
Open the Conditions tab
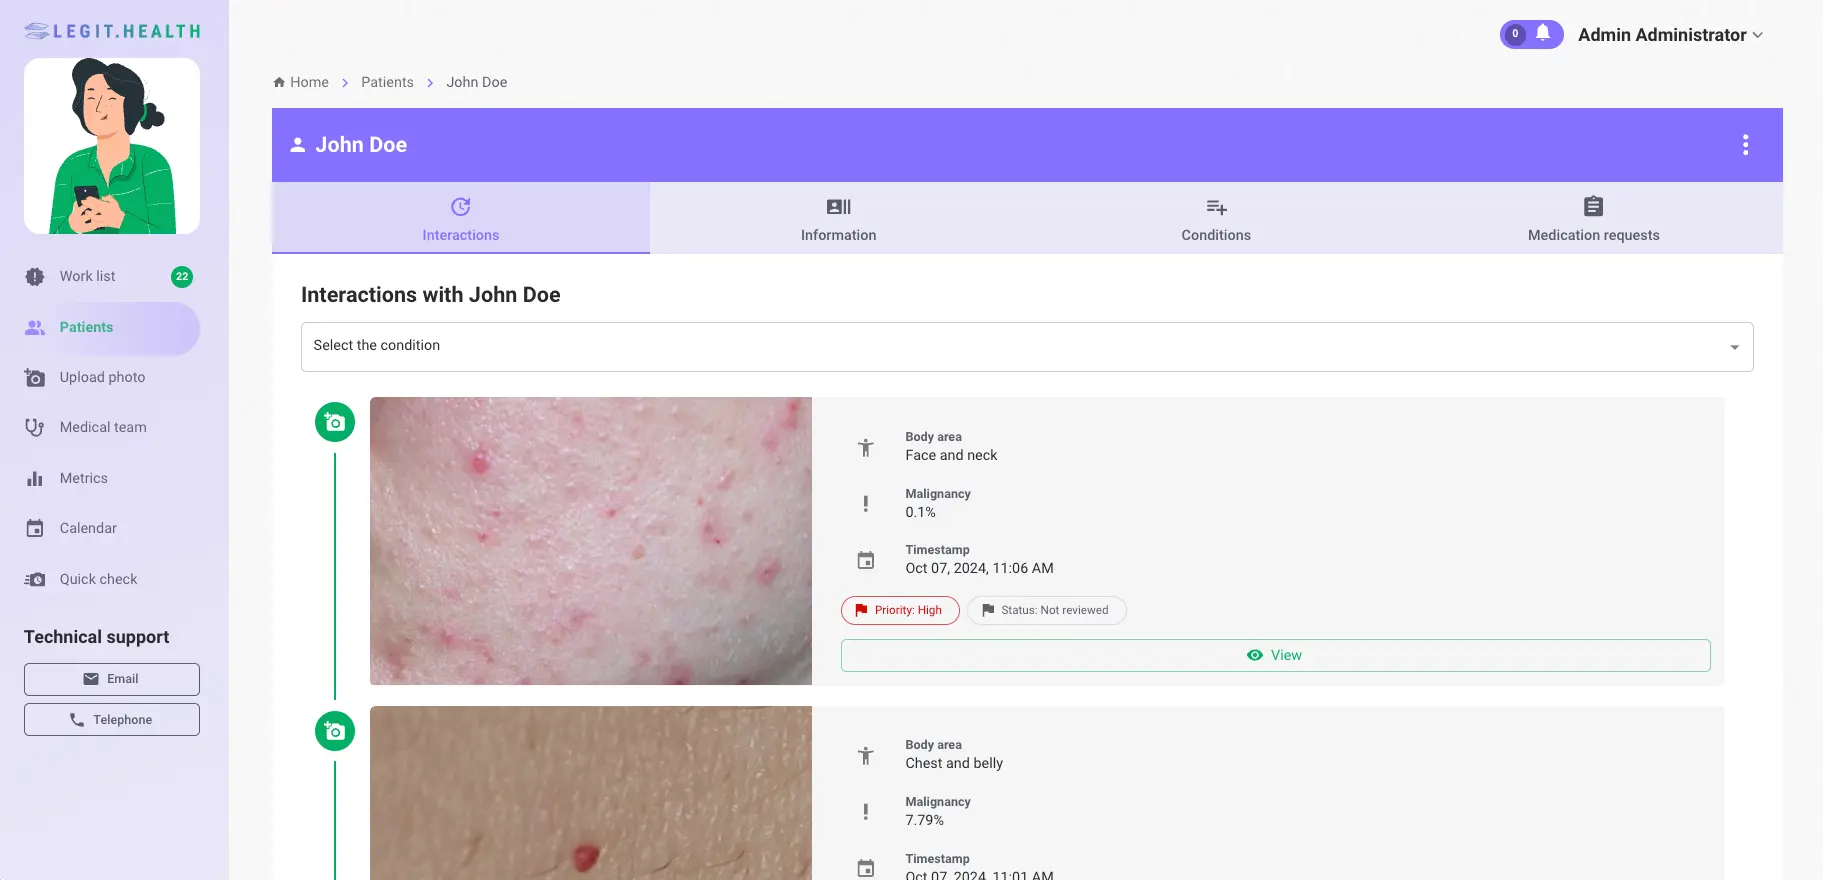click(x=1215, y=219)
